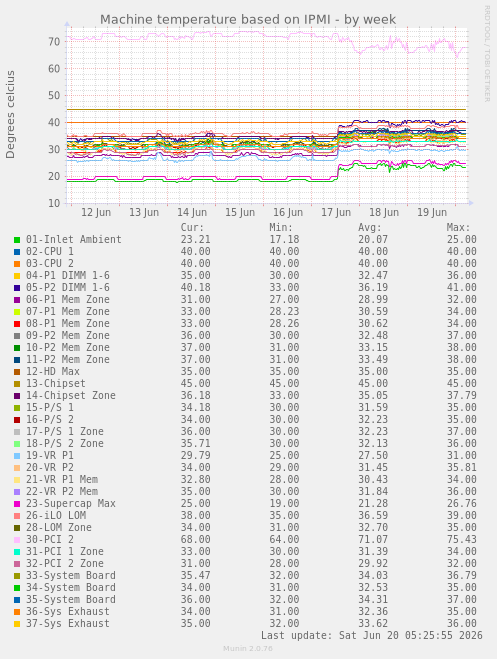This screenshot has width=497, height=659.
Task: Click the '22-VR P2 Mem' legend label
Action: (x=62, y=491)
